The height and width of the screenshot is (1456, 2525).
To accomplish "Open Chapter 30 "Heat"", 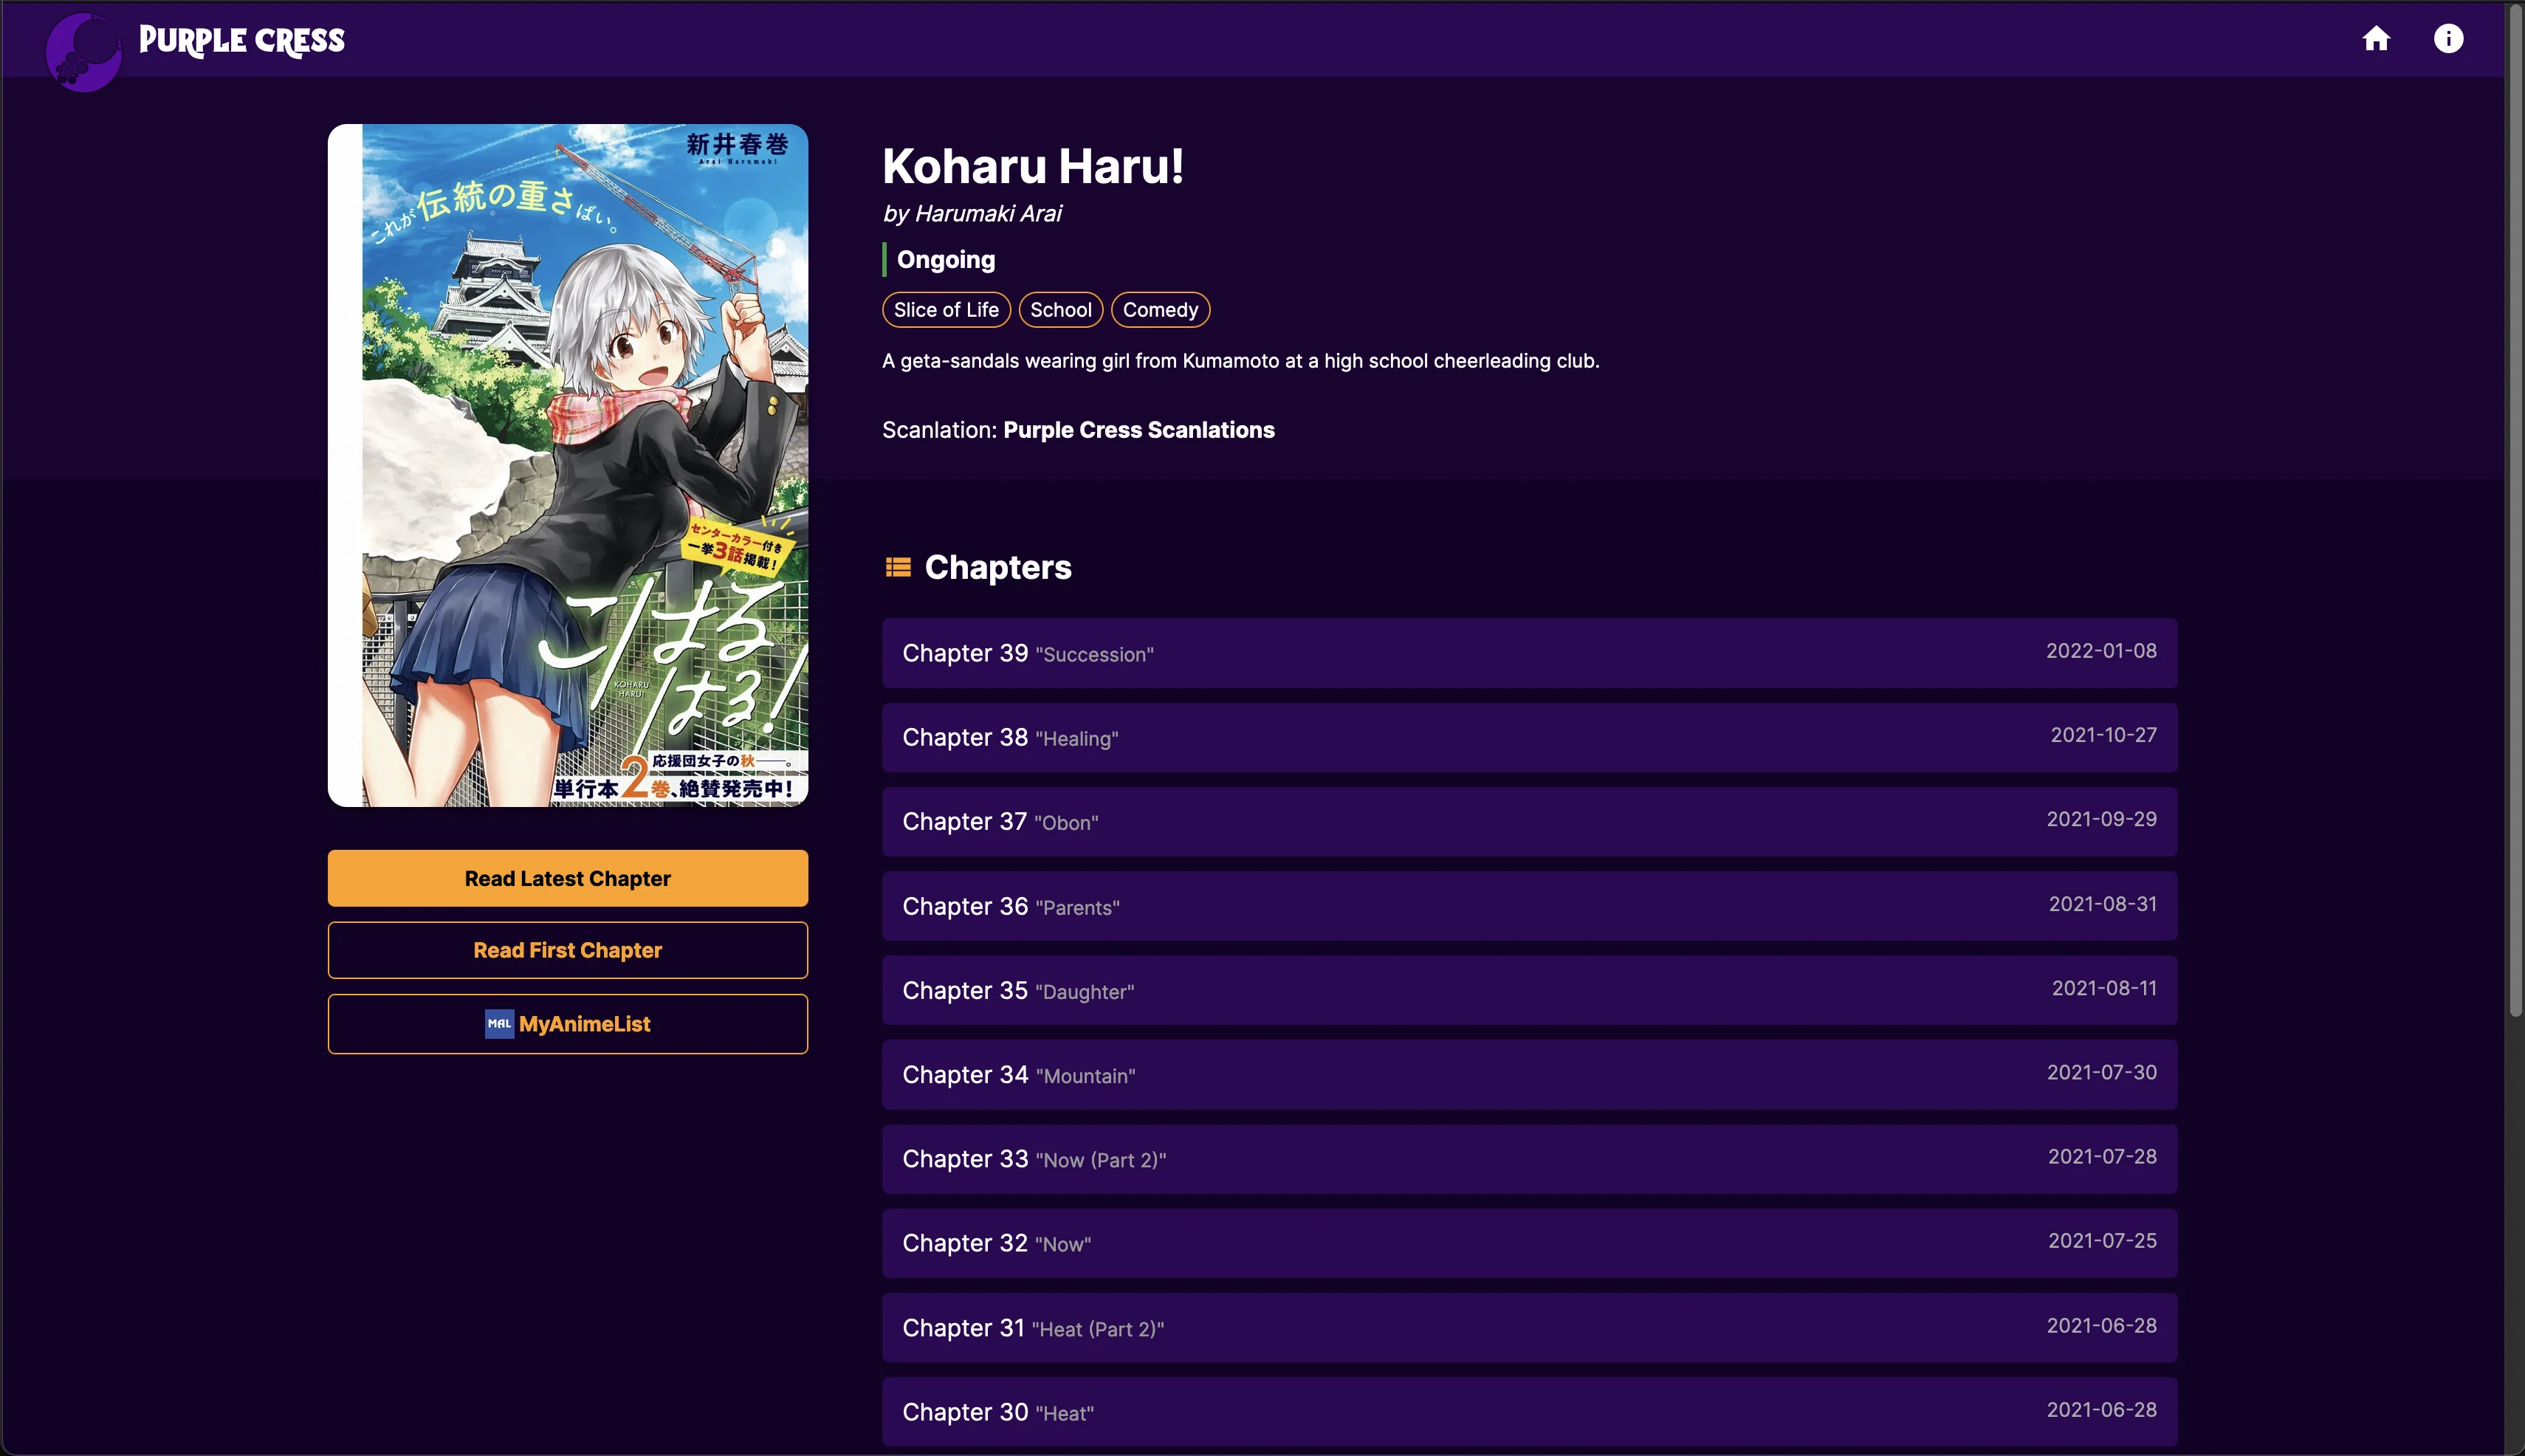I will 1528,1411.
